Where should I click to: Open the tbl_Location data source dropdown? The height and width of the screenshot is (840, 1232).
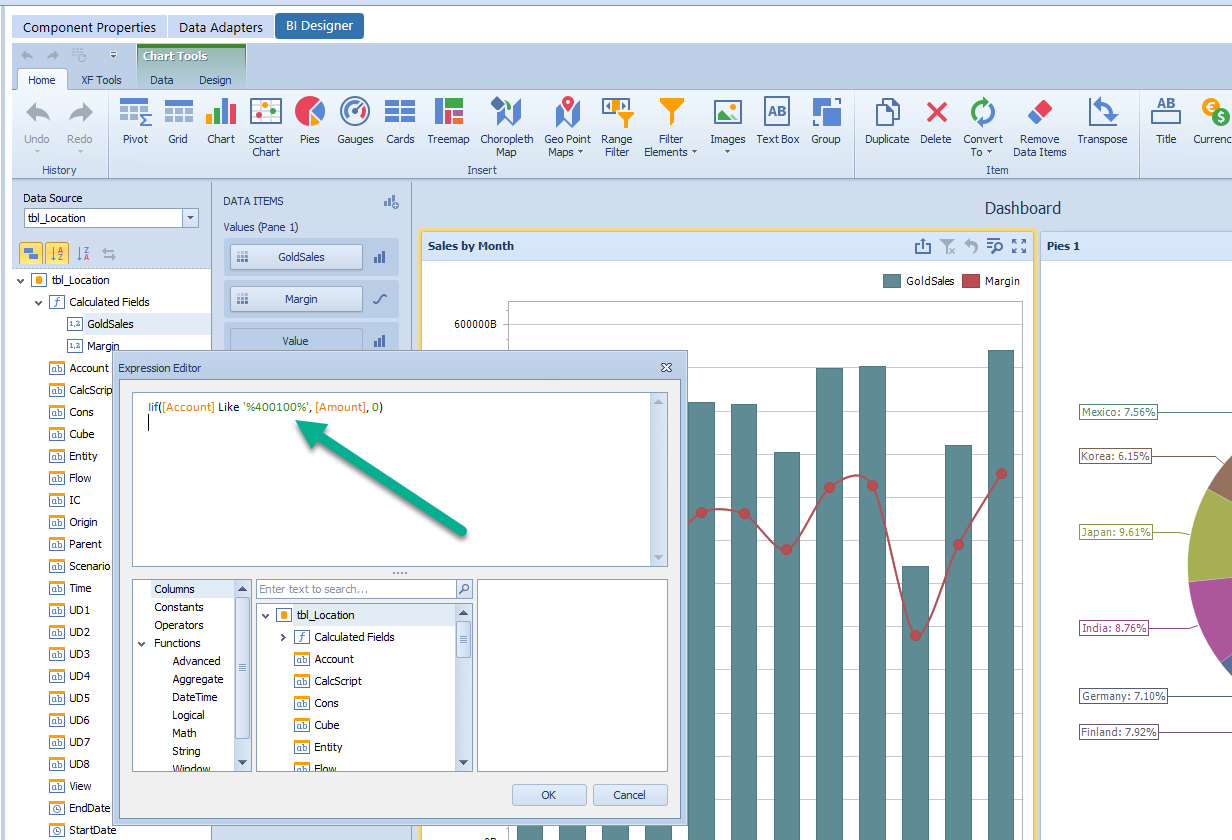191,218
